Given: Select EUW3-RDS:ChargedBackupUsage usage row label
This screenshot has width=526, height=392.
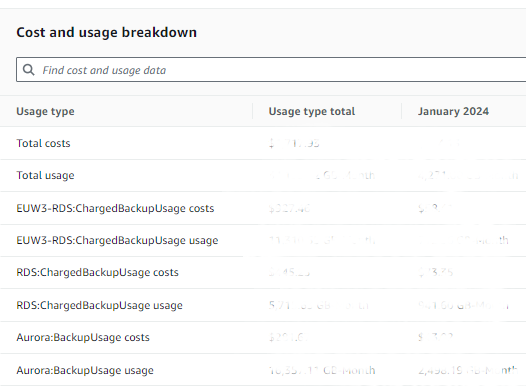Looking at the screenshot, I should [117, 240].
